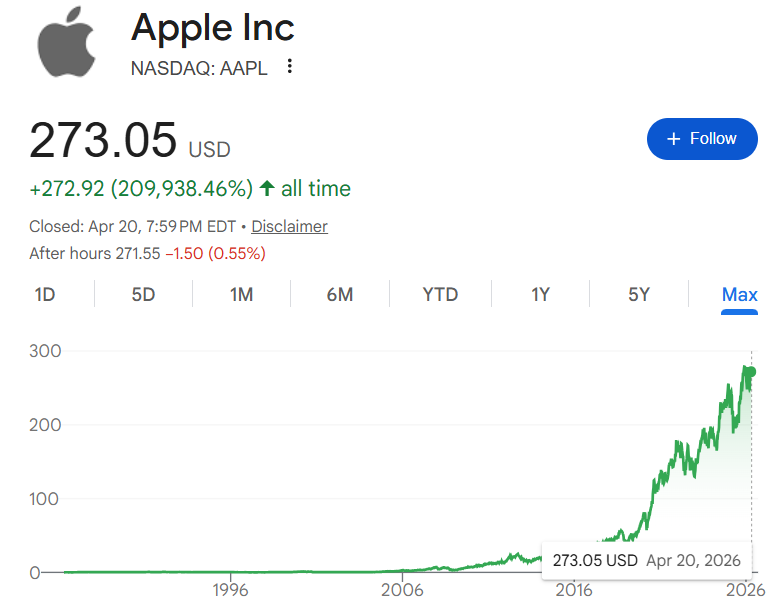Image resolution: width=774 pixels, height=612 pixels.
Task: View the 5Y price chart
Action: [639, 294]
